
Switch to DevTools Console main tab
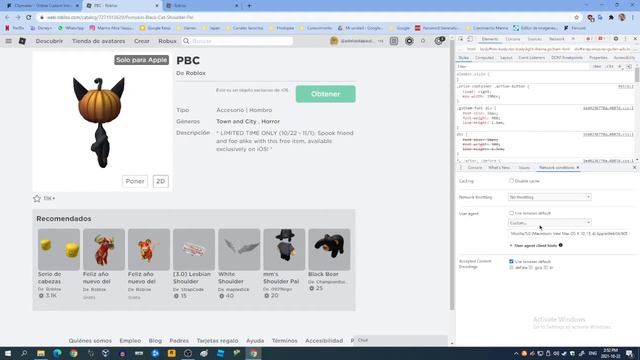pyautogui.click(x=513, y=39)
